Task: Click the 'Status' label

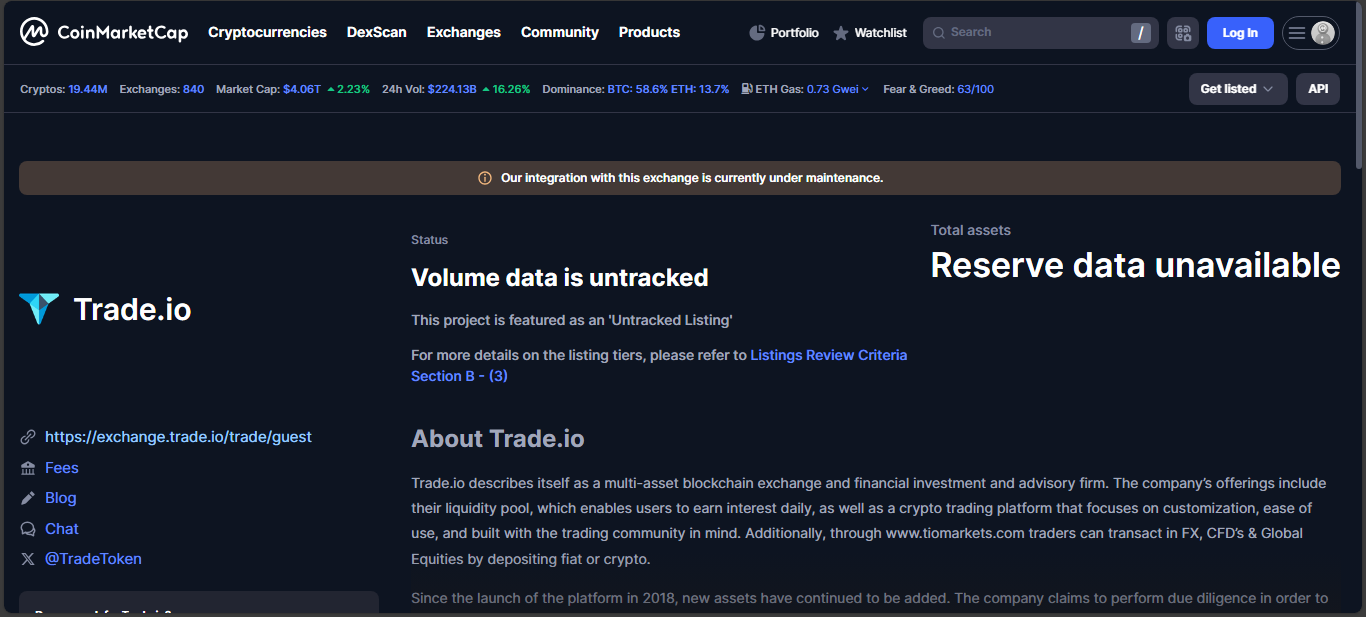Action: (430, 240)
